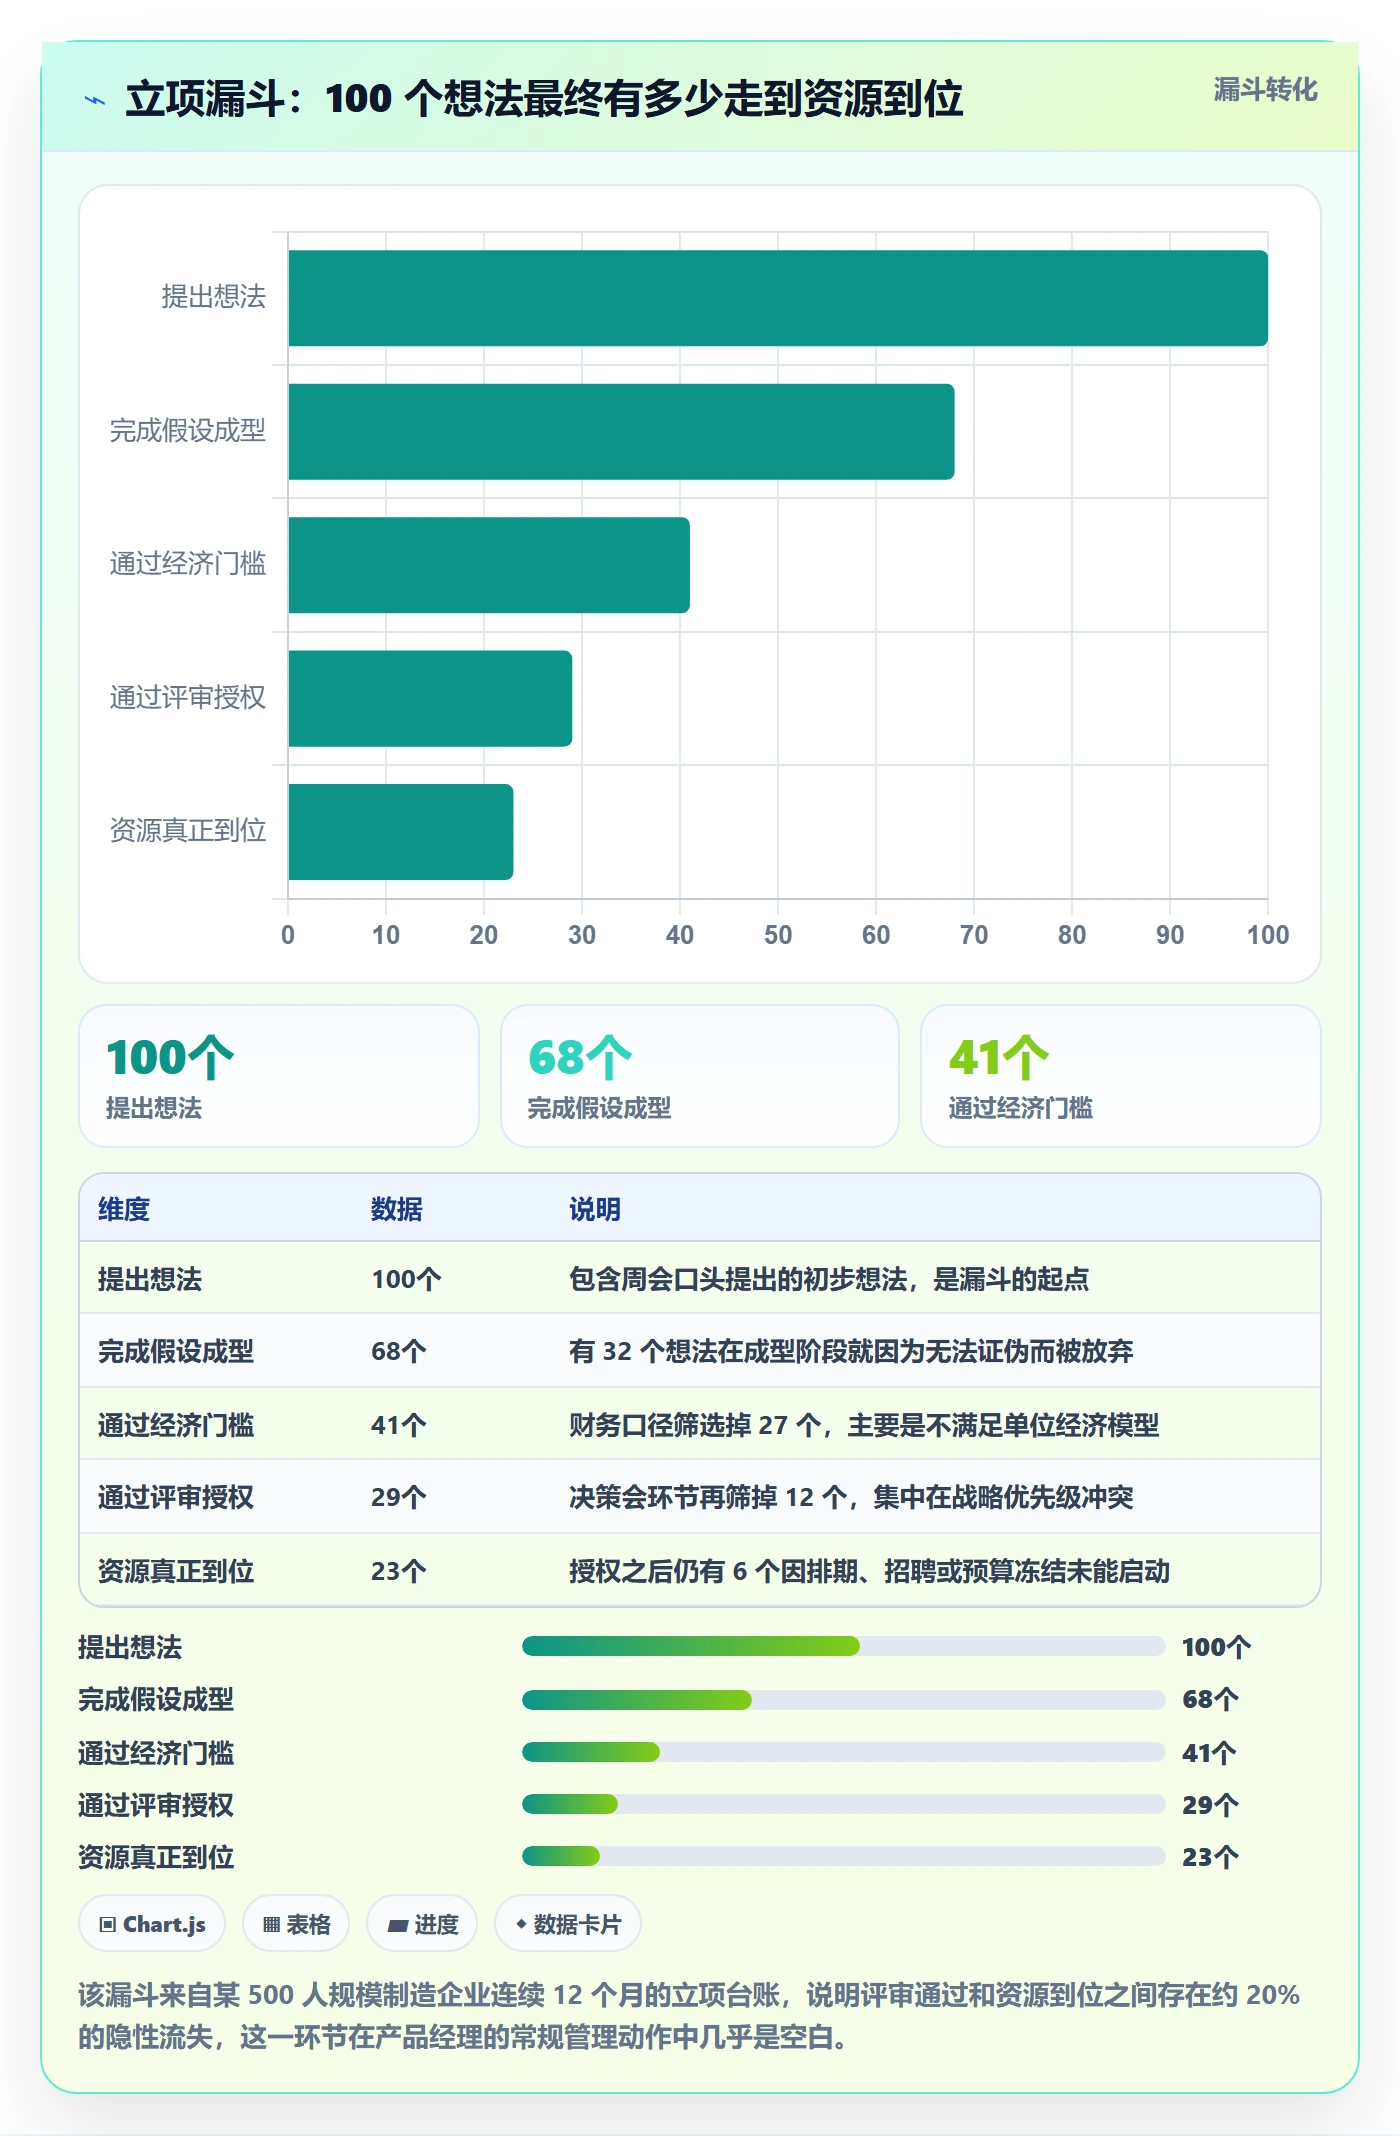Image resolution: width=1400 pixels, height=2136 pixels.
Task: Click the 通过经济门槛 progress bar
Action: [844, 1752]
